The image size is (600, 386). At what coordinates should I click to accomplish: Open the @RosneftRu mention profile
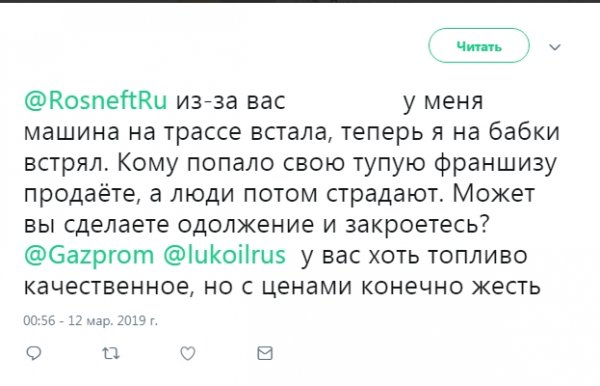click(x=95, y=101)
